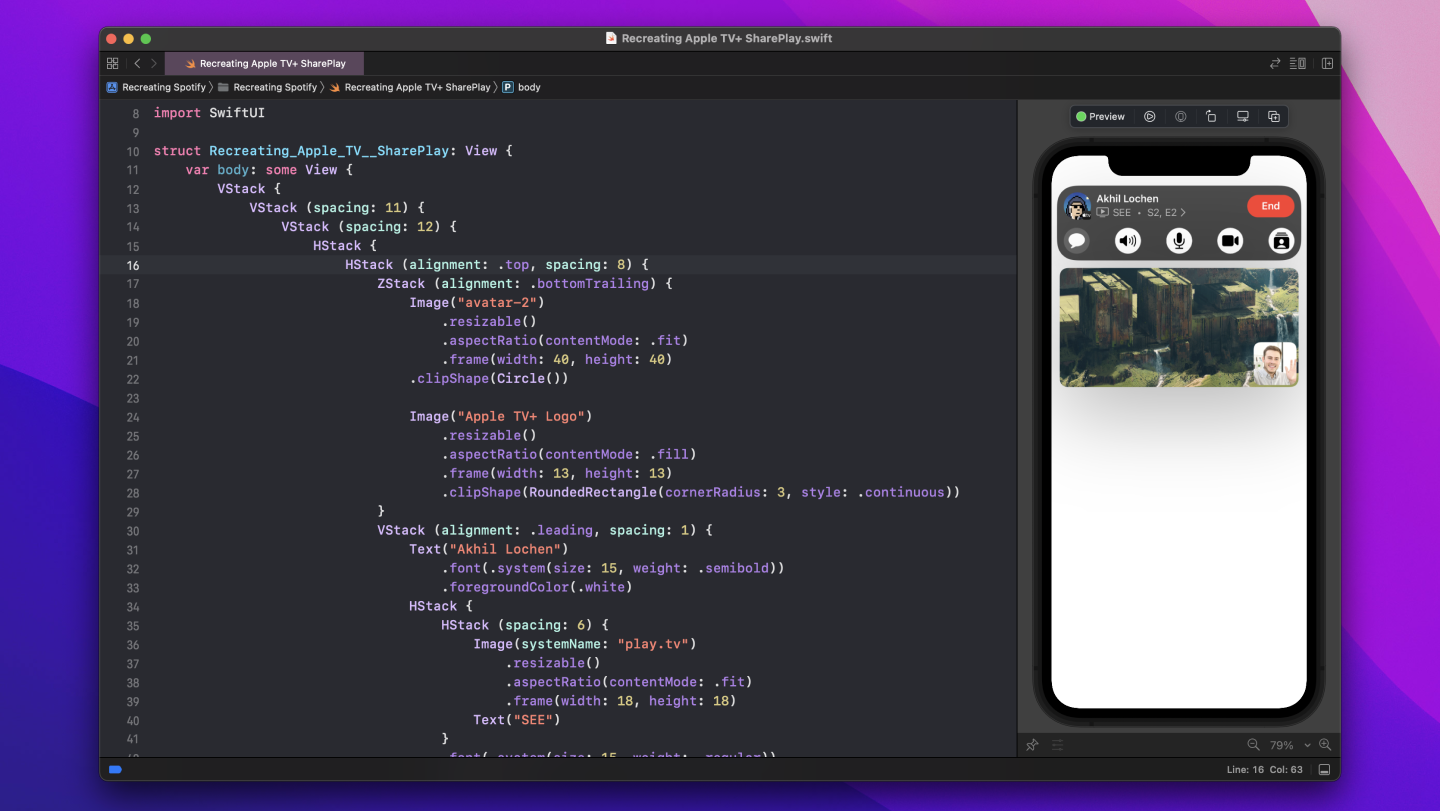
Task: Toggle the video camera button in preview
Action: pyautogui.click(x=1230, y=240)
